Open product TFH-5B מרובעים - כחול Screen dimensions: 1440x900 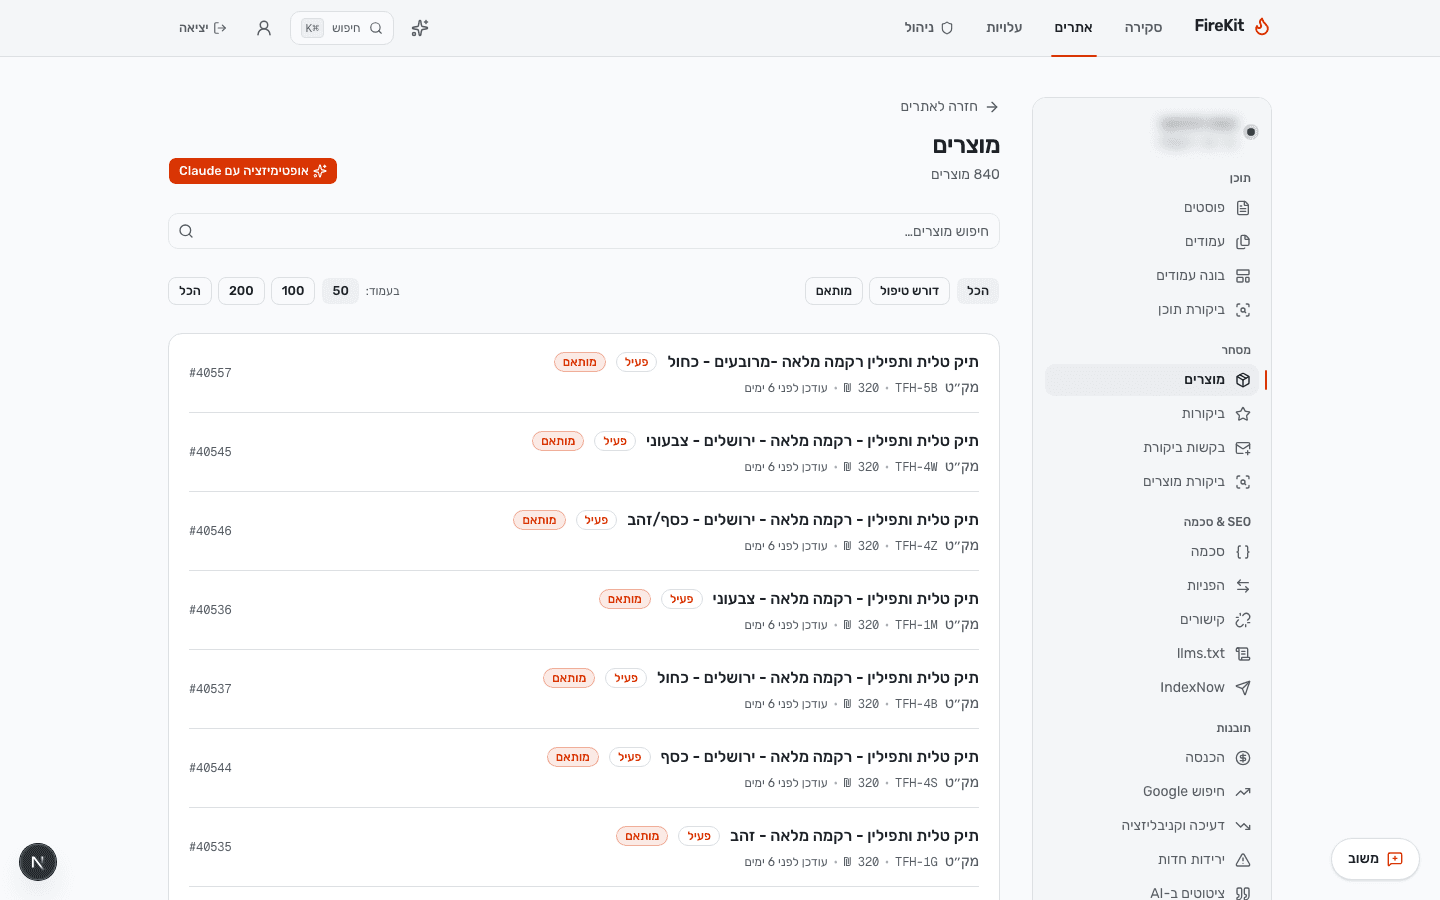click(x=584, y=373)
